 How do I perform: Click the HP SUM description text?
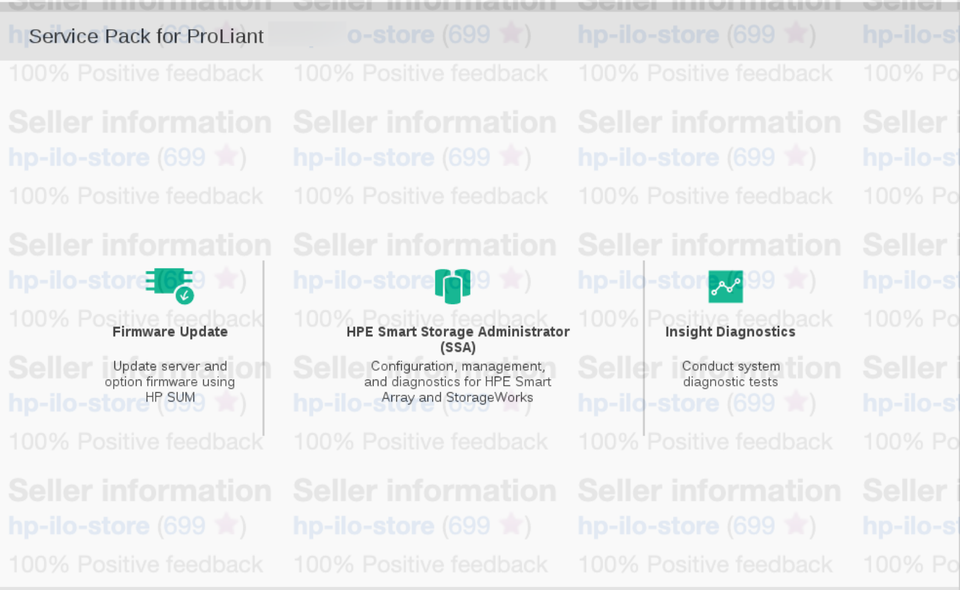tap(170, 381)
